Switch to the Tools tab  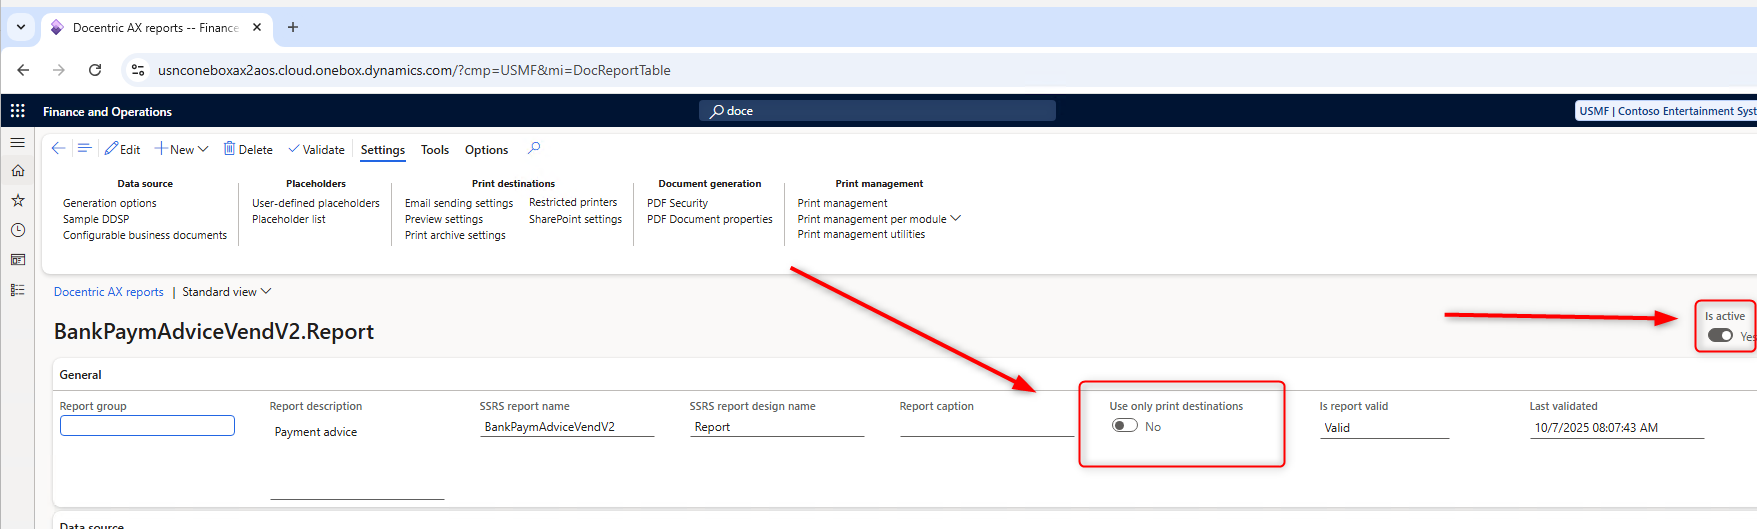pyautogui.click(x=435, y=150)
